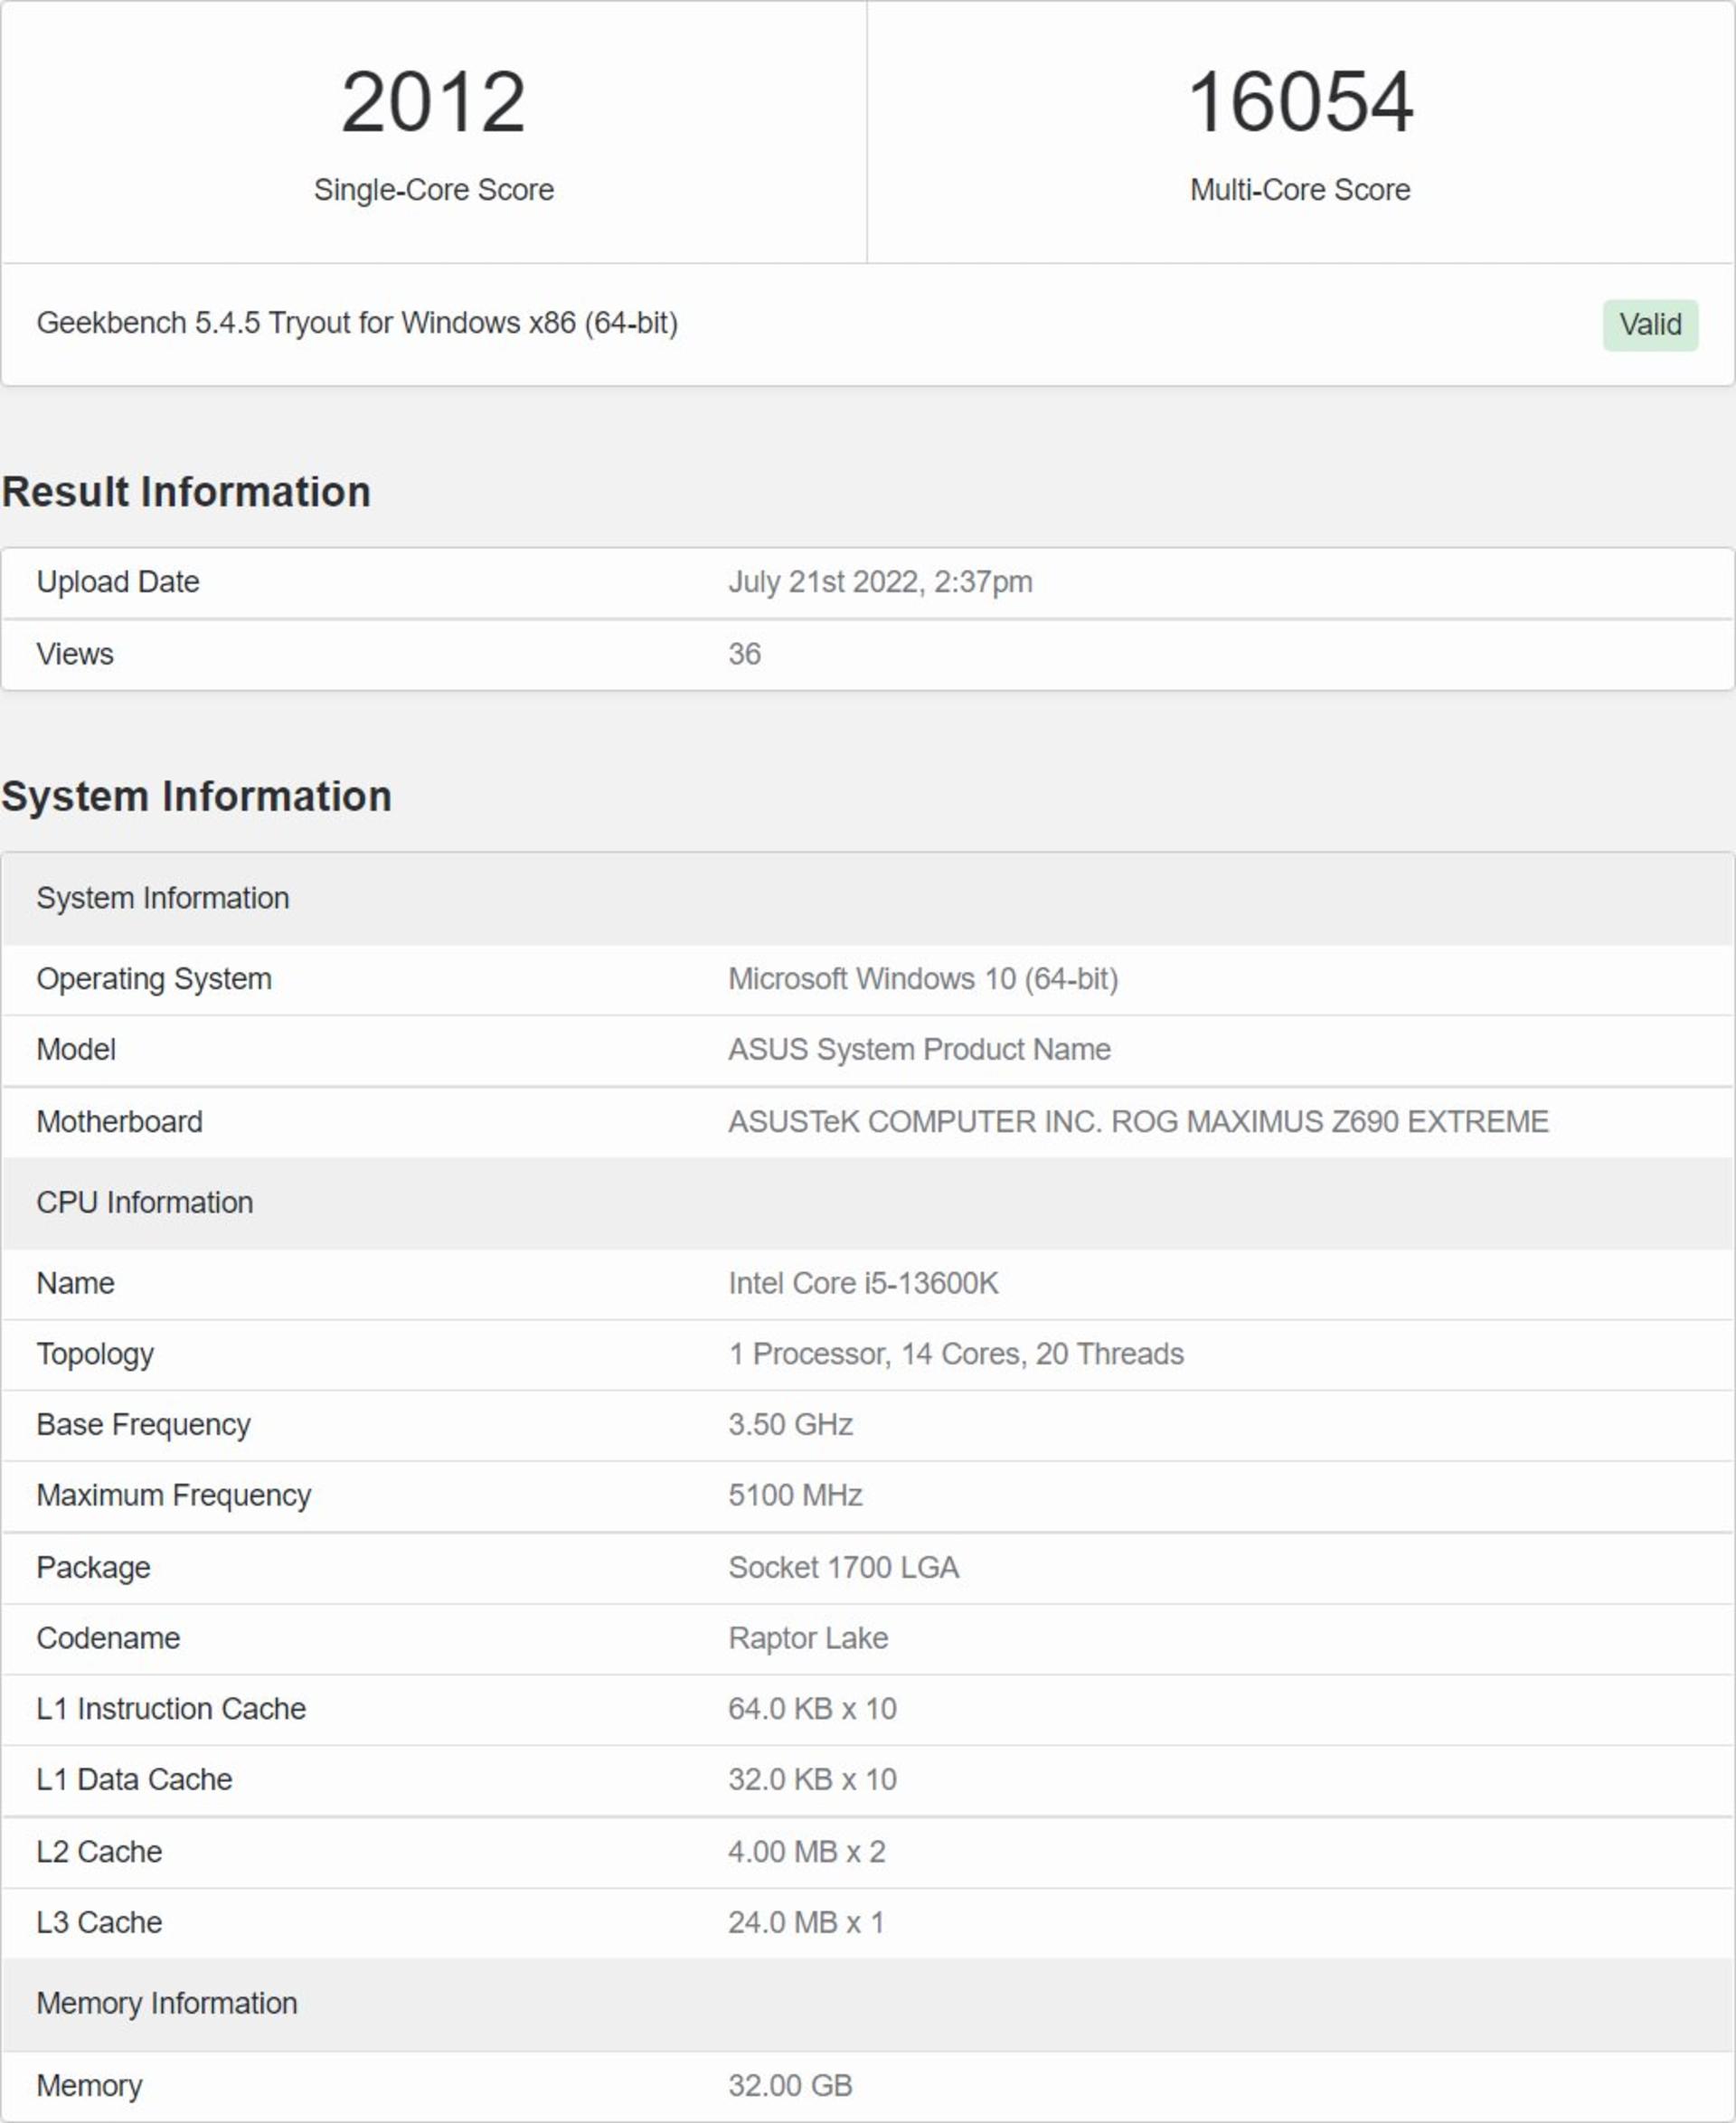
Task: Click the 'Topology' row label
Action: click(95, 1354)
